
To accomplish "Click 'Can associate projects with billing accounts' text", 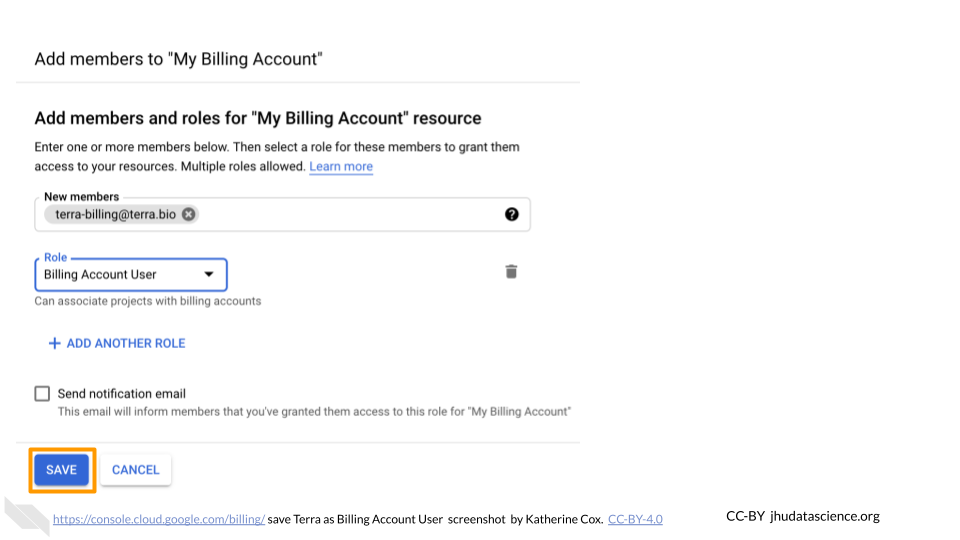I will [x=148, y=301].
